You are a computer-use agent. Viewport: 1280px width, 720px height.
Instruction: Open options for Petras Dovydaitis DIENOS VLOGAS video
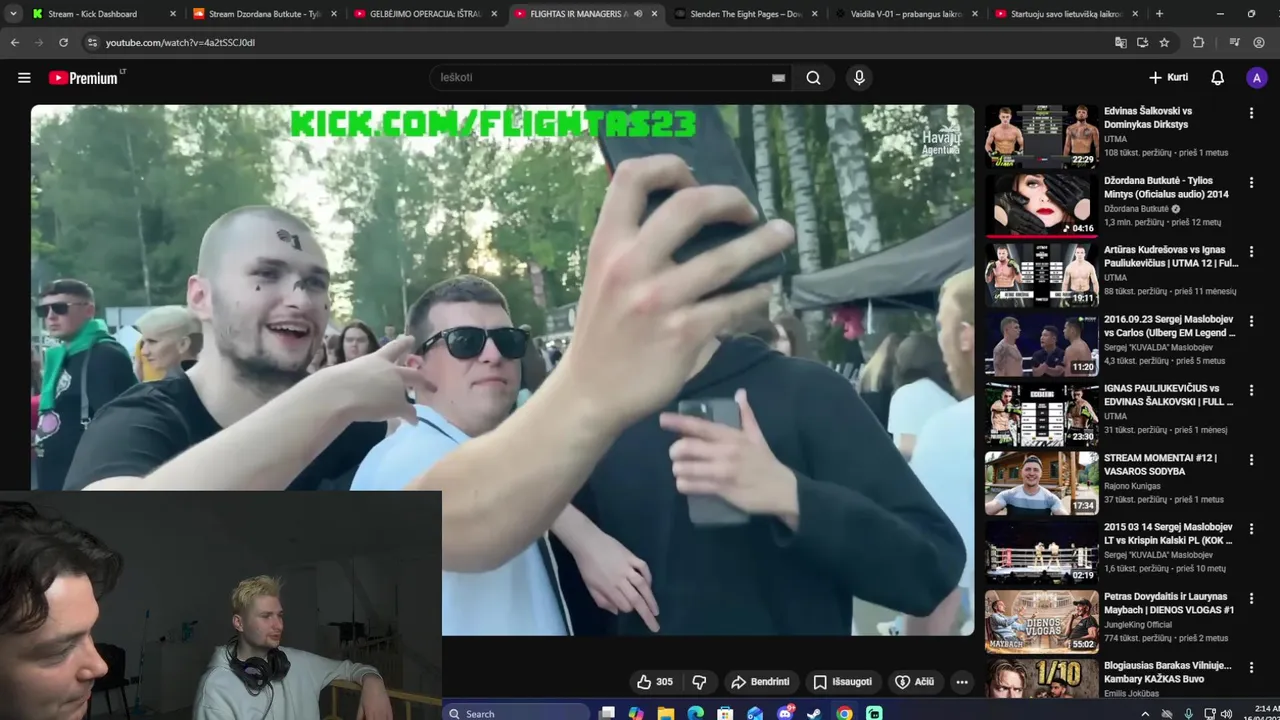click(1251, 598)
